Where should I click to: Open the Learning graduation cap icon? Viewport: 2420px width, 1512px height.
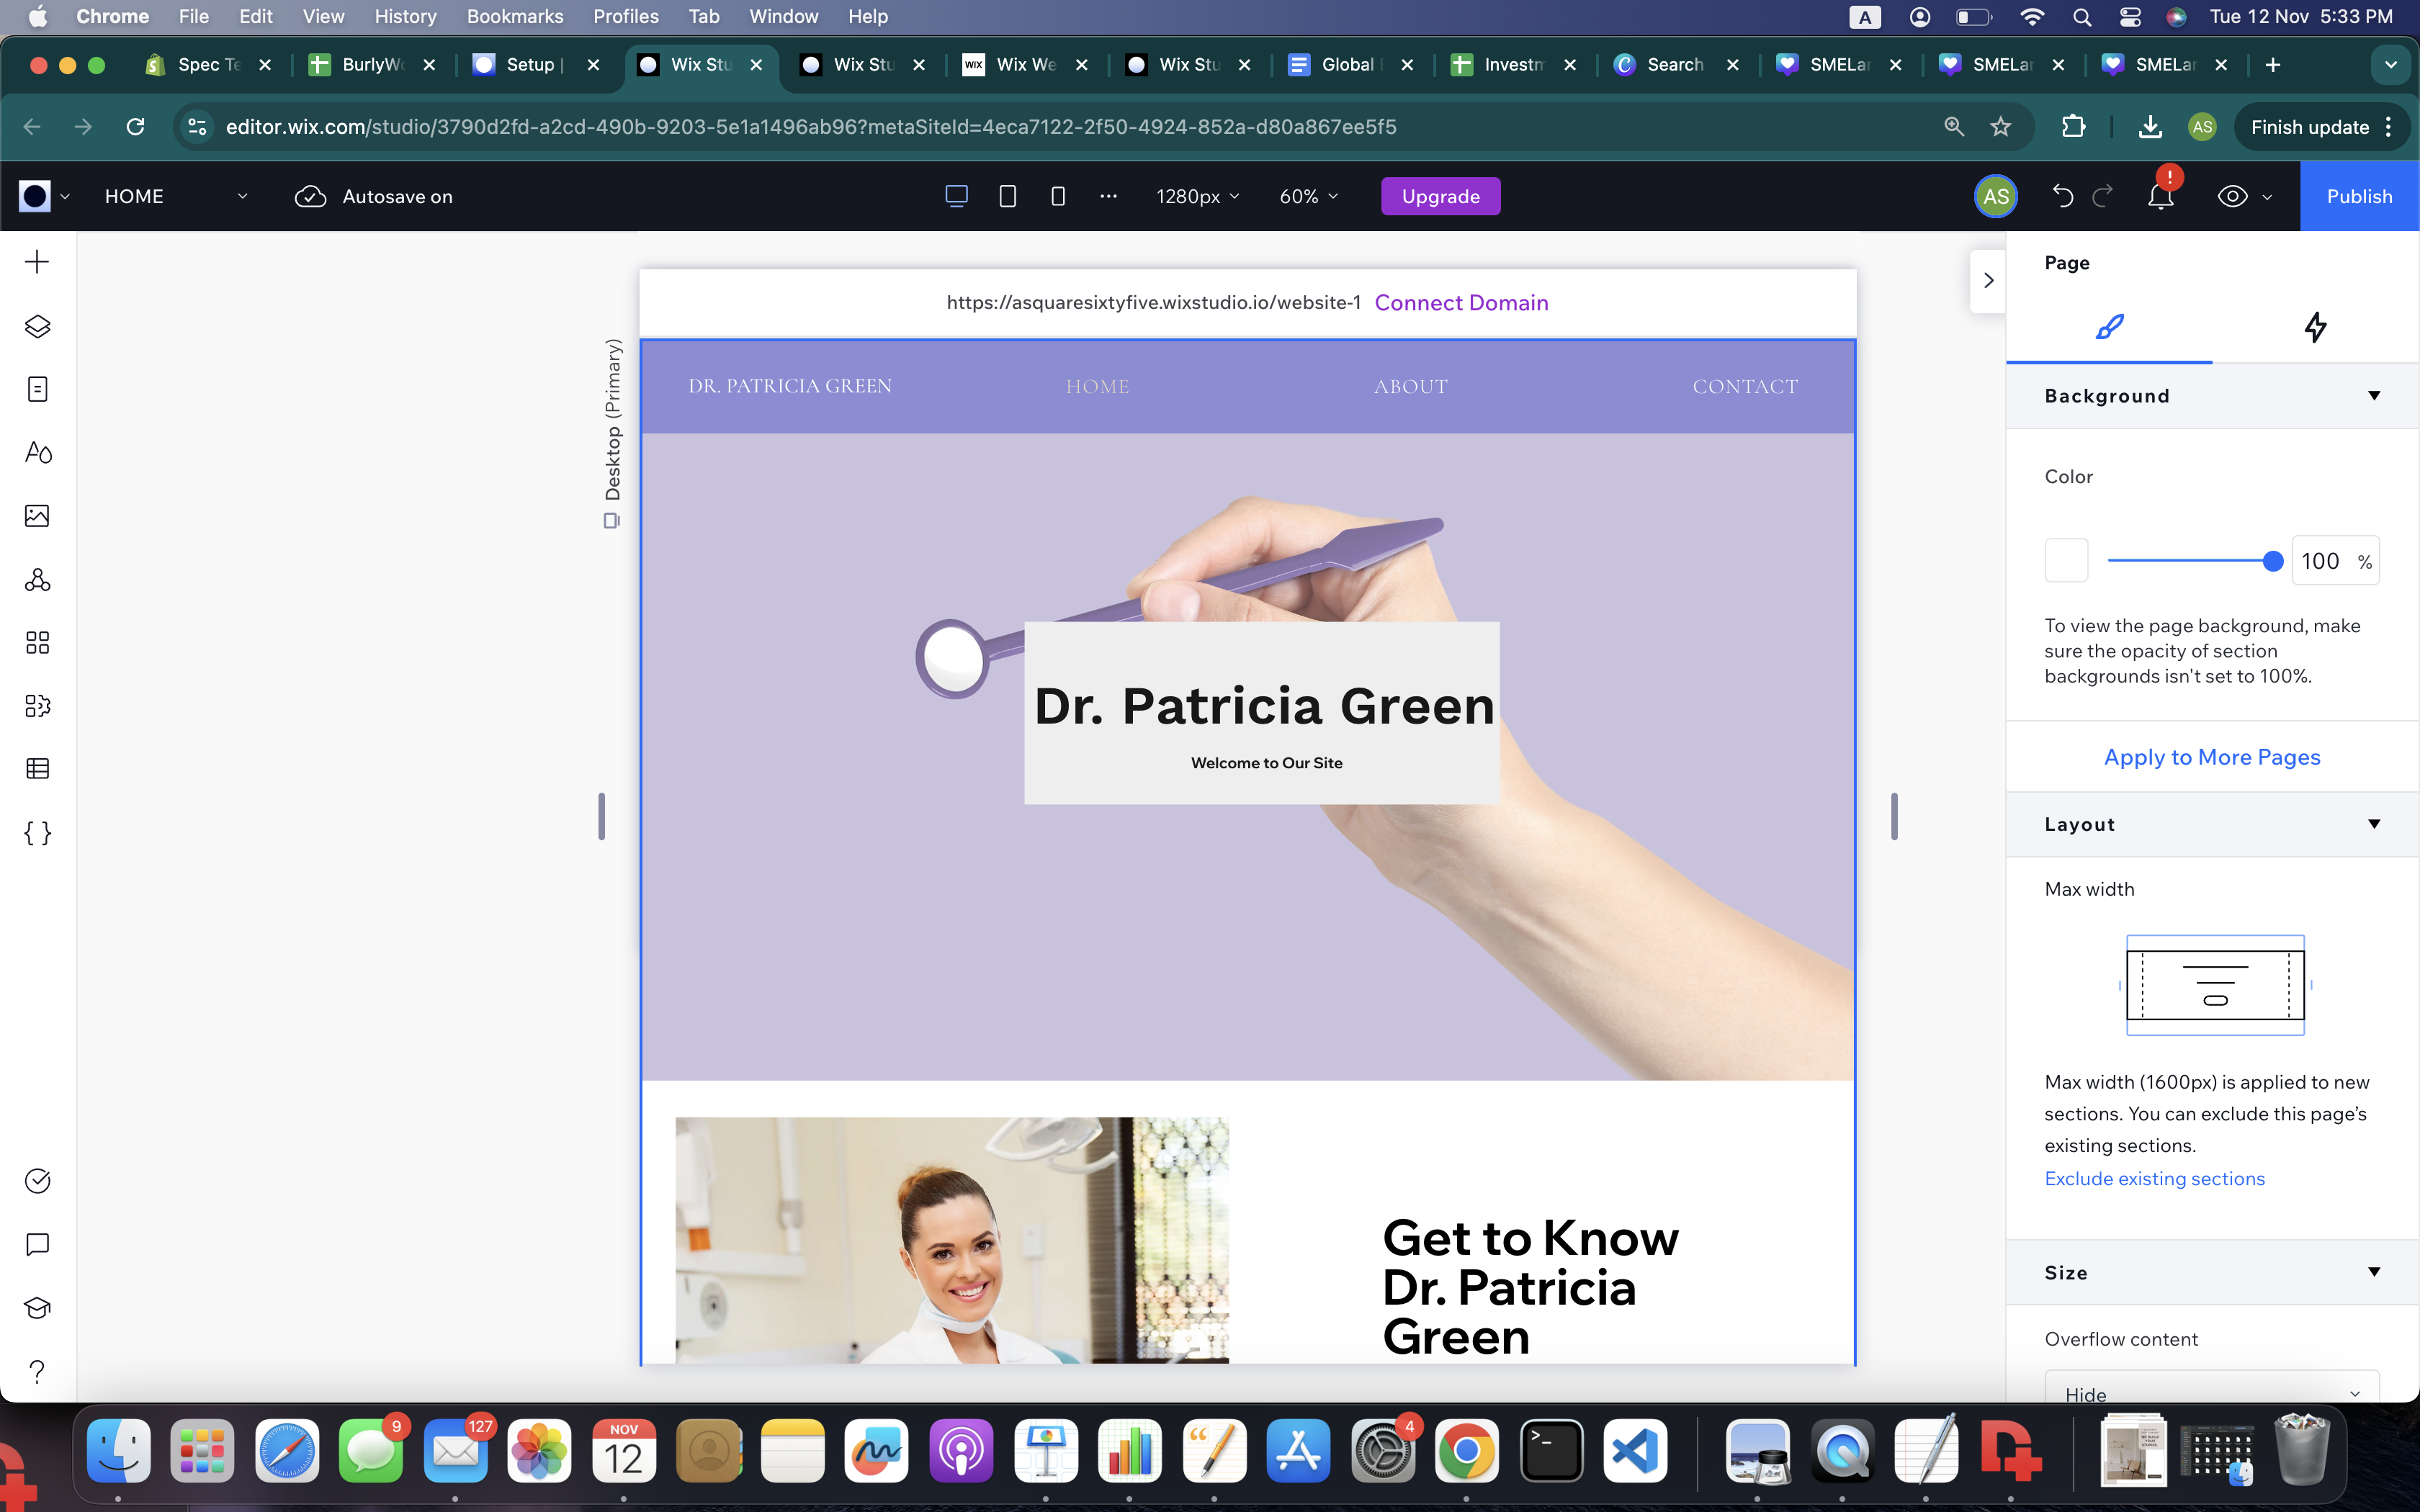pos(37,1308)
